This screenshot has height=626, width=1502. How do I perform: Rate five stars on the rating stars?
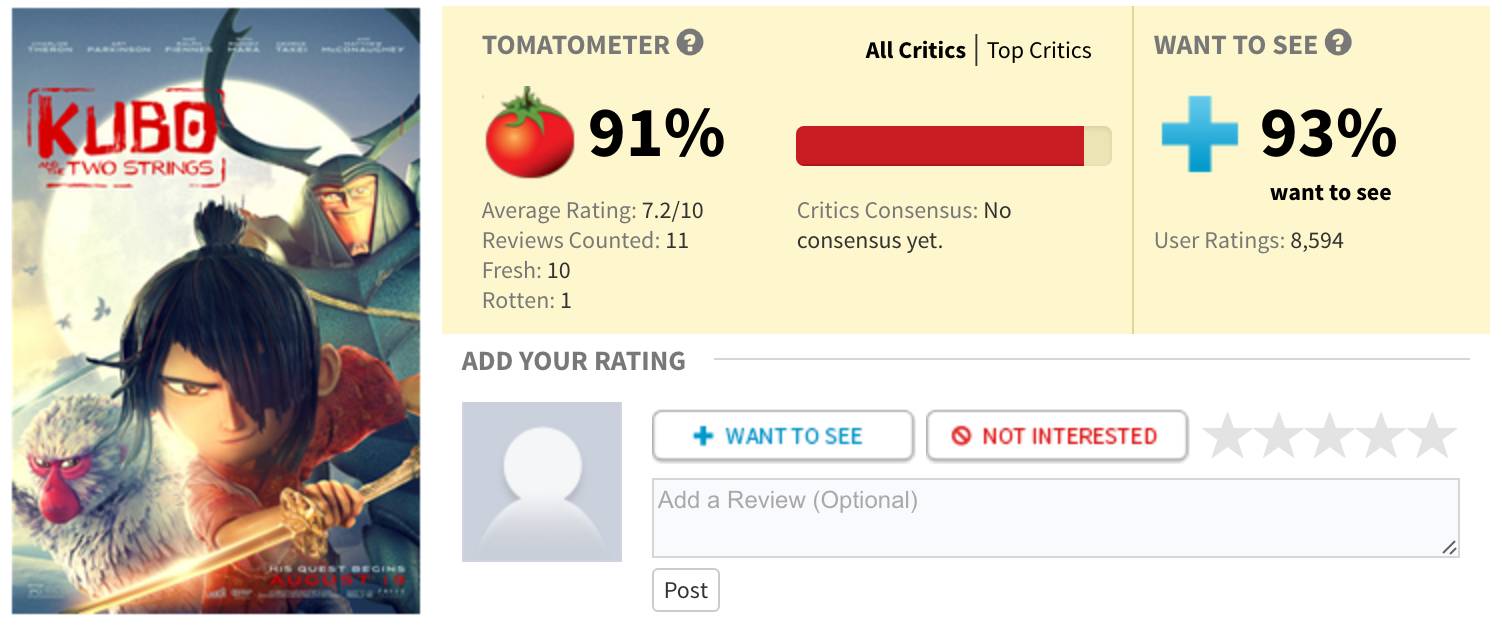click(x=1431, y=436)
